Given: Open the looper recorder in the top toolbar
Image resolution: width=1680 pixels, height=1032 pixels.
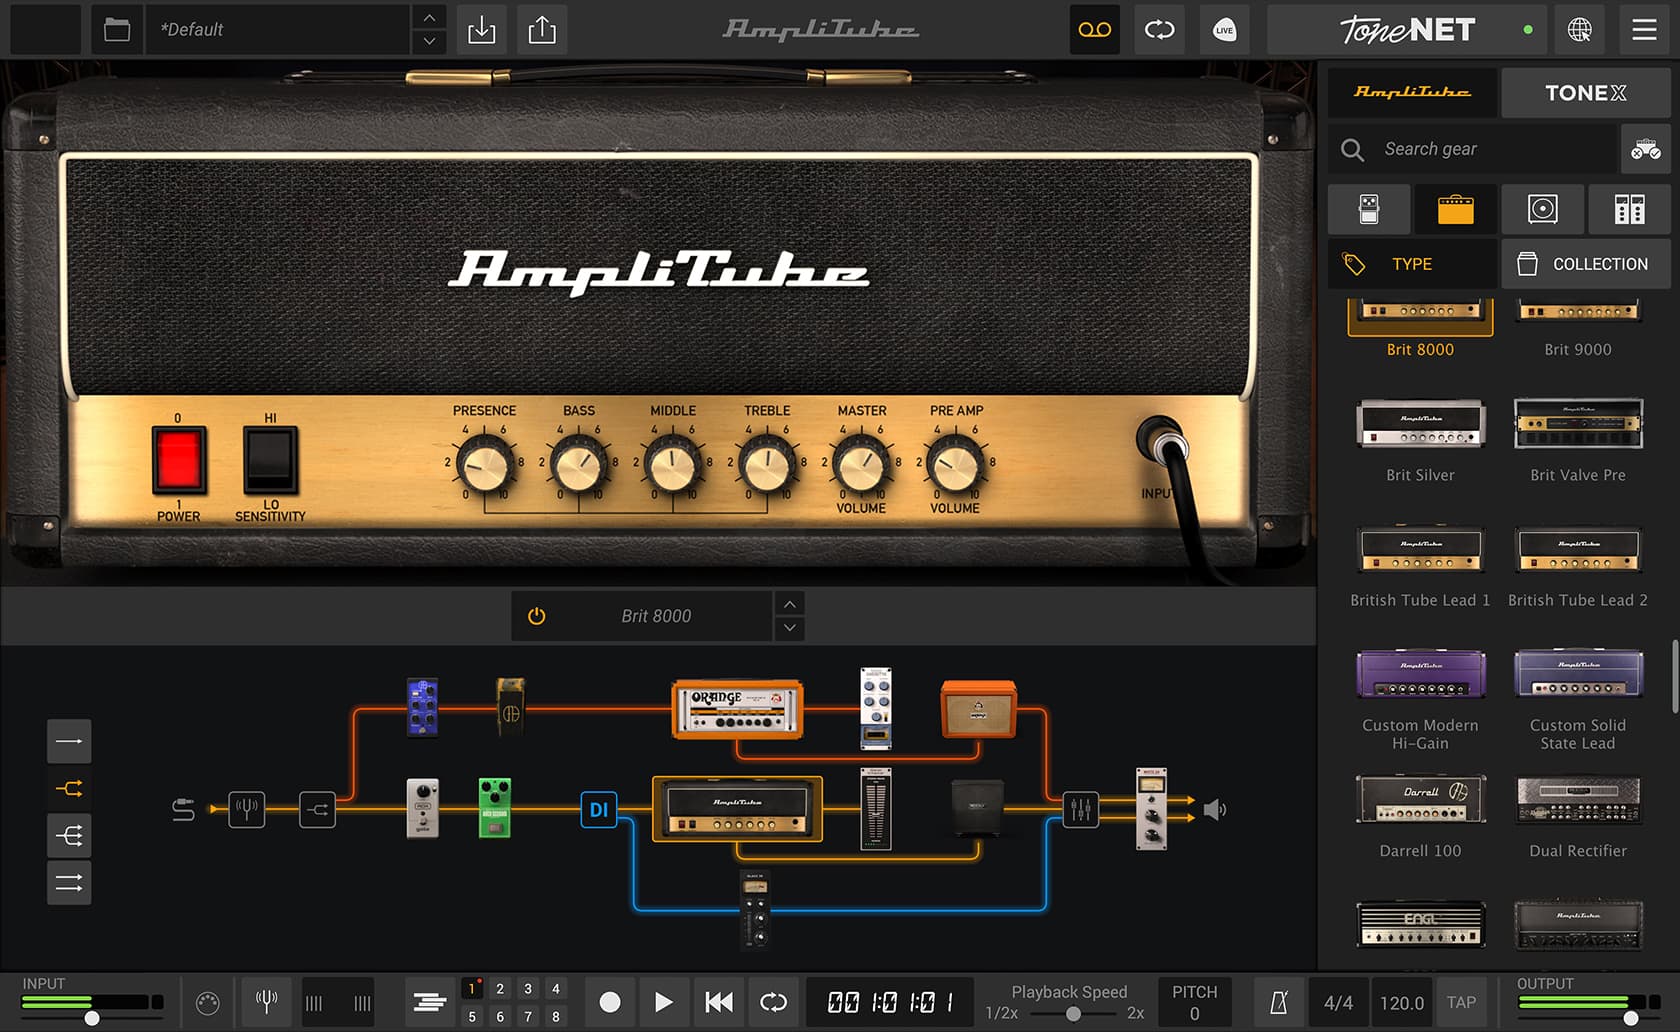Looking at the screenshot, I should point(1095,29).
